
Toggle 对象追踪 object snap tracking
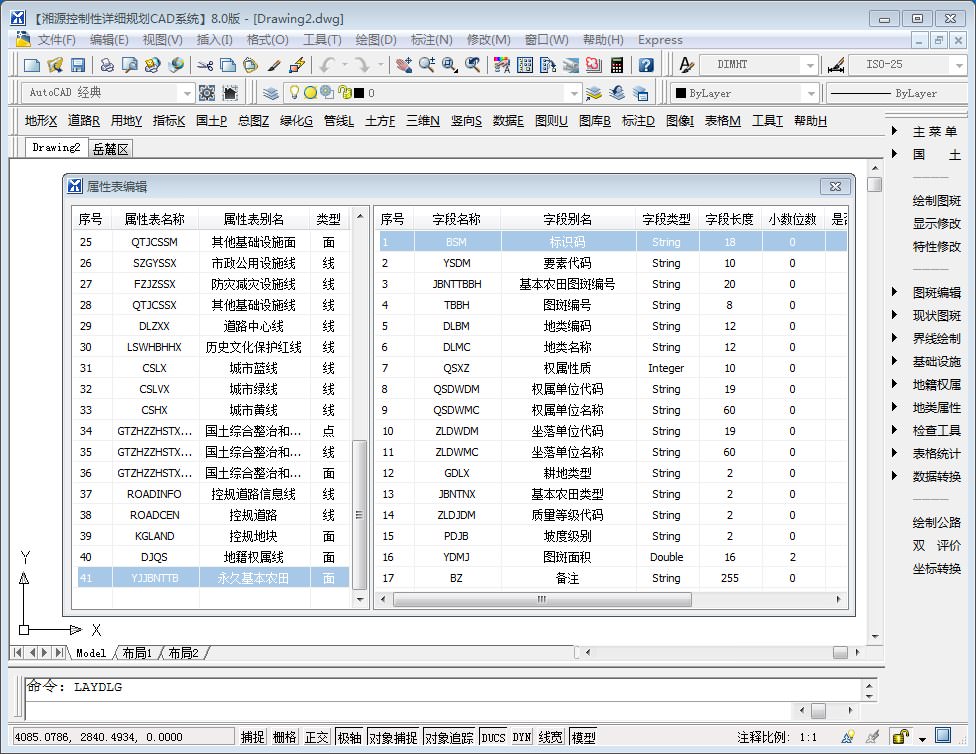coord(449,737)
